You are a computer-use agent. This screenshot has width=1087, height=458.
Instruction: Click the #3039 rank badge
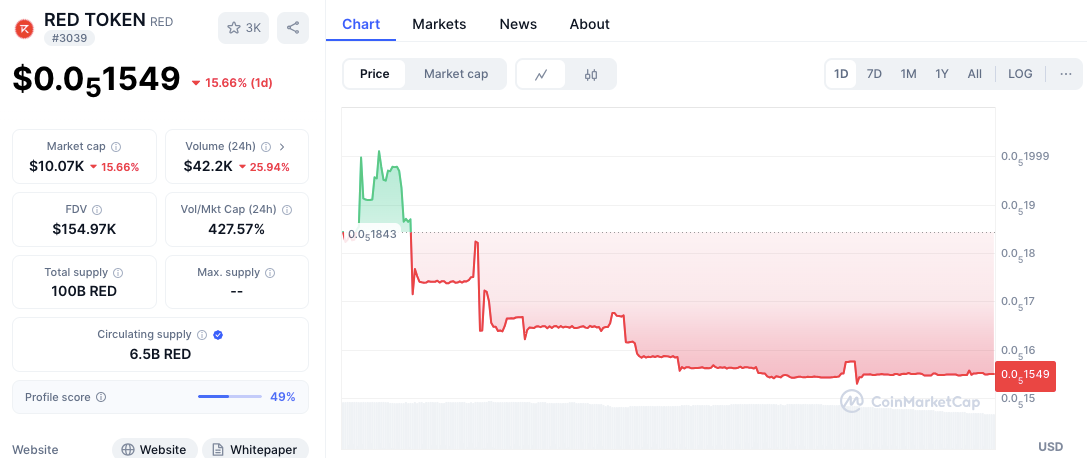[69, 38]
